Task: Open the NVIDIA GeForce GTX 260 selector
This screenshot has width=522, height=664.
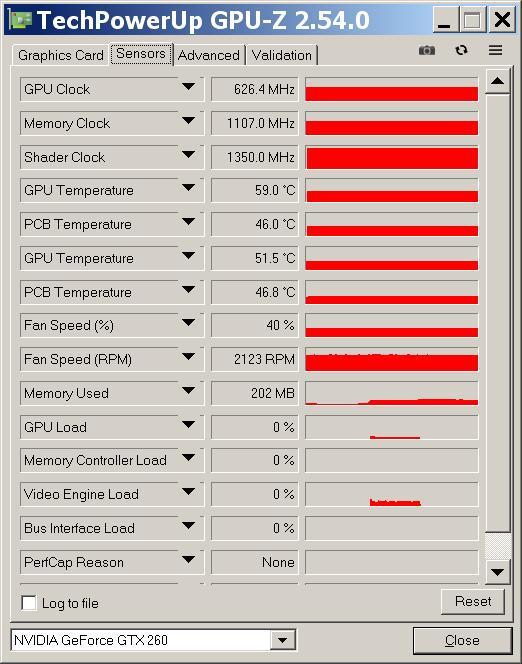Action: pos(153,640)
